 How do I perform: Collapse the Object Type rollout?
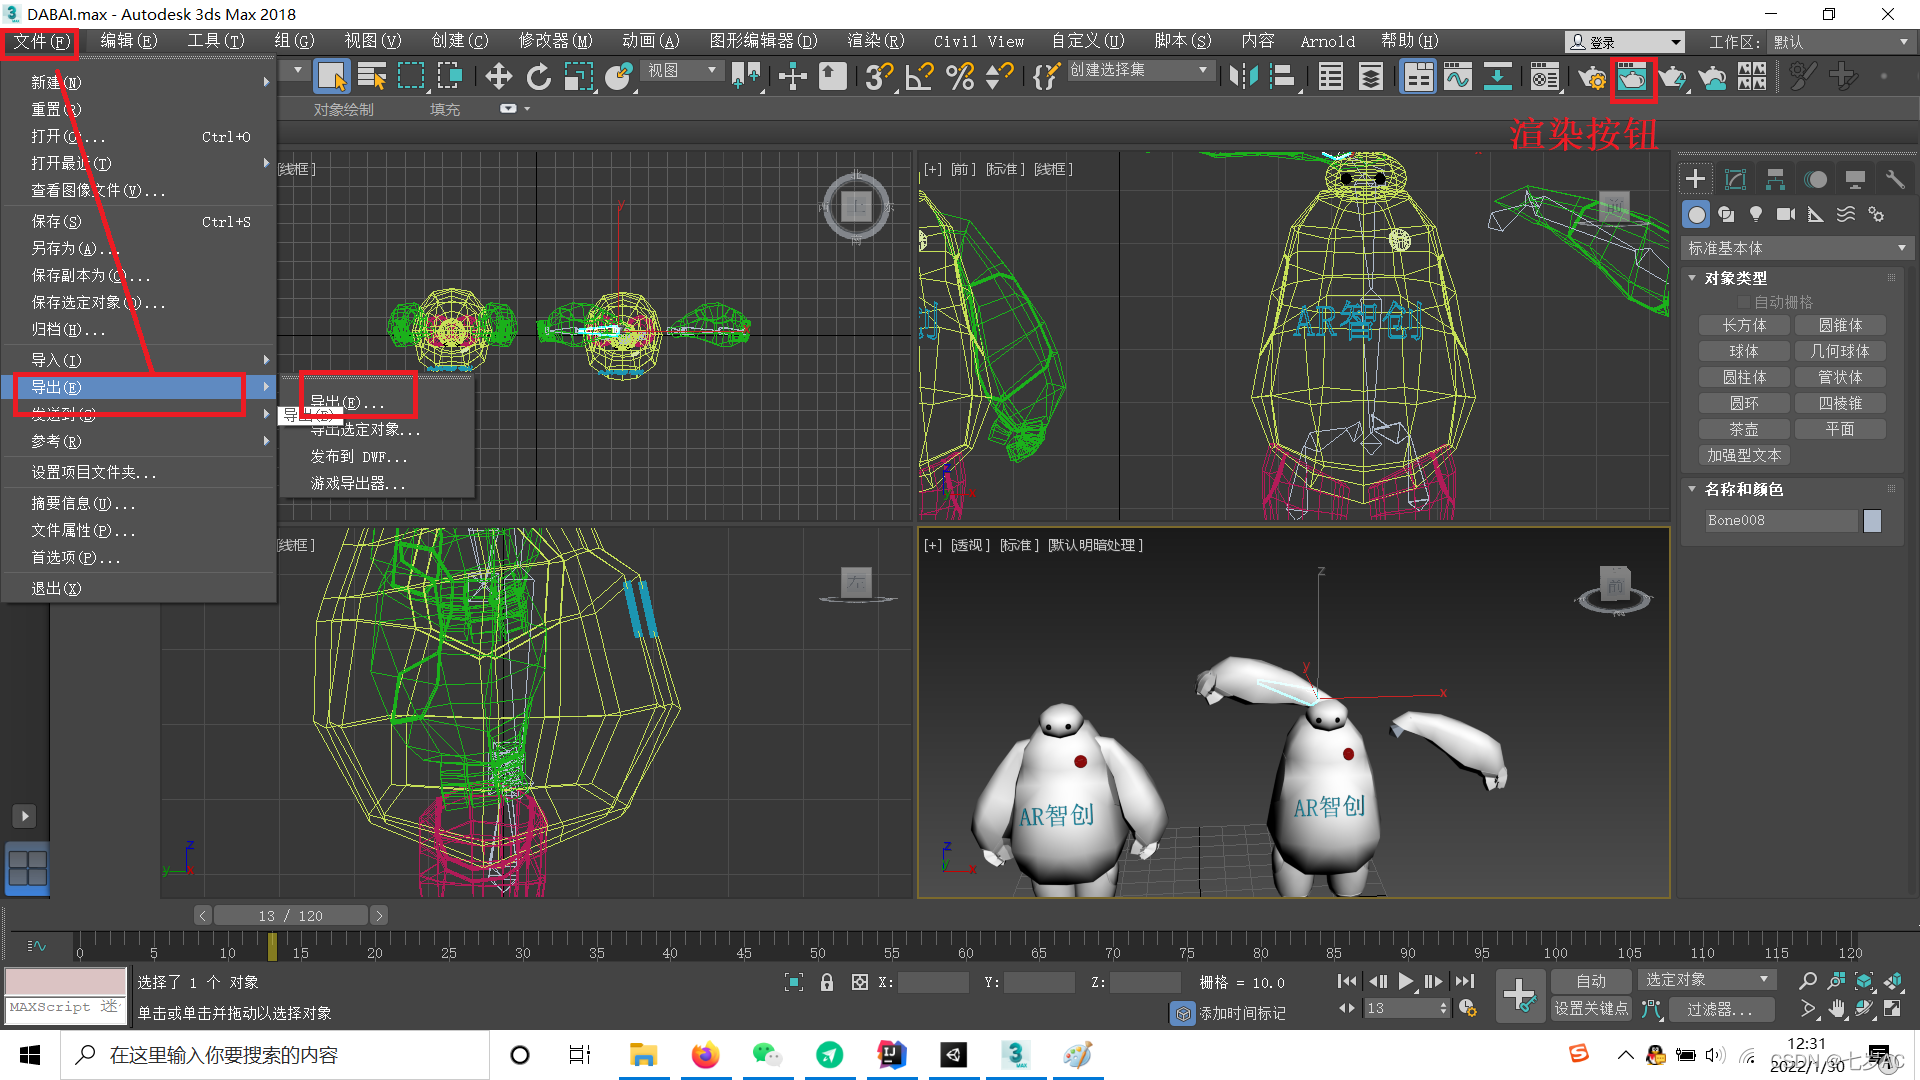[1736, 278]
